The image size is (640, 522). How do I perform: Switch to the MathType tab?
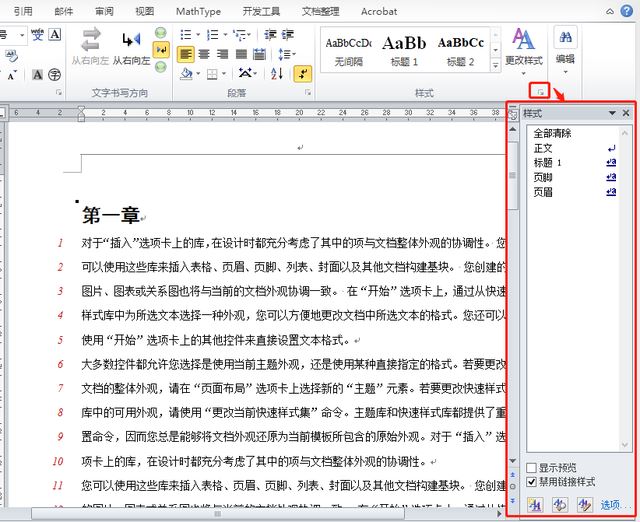[198, 11]
